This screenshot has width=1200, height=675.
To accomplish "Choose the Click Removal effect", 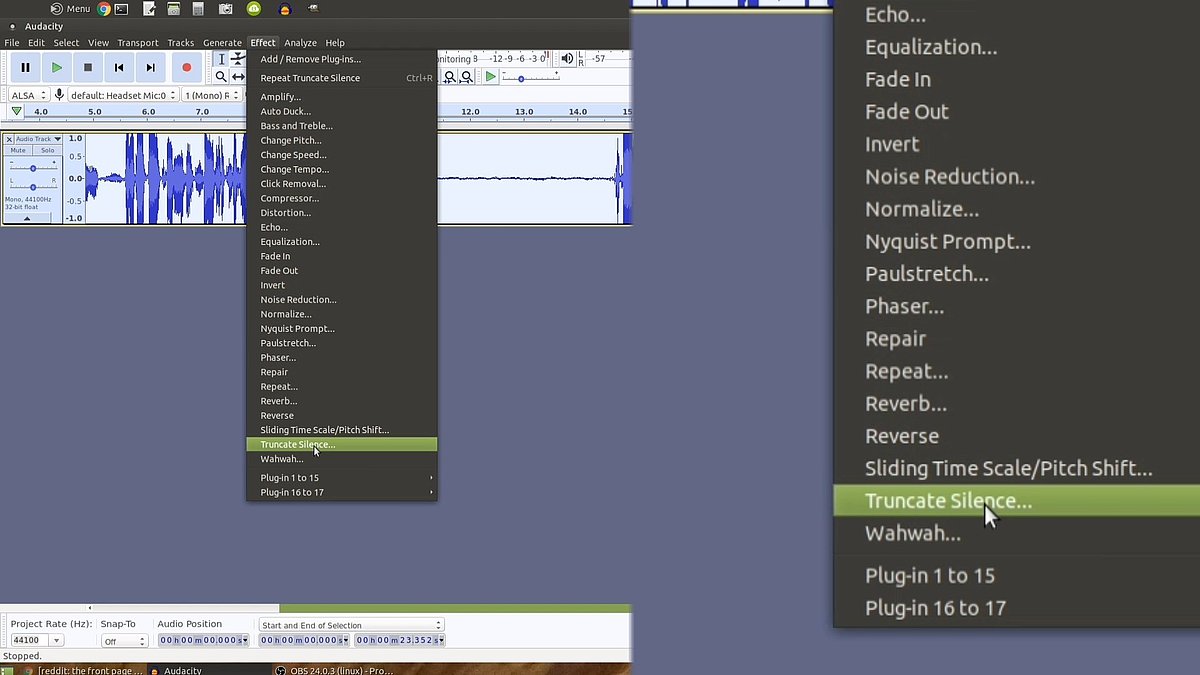I will 342,184.
